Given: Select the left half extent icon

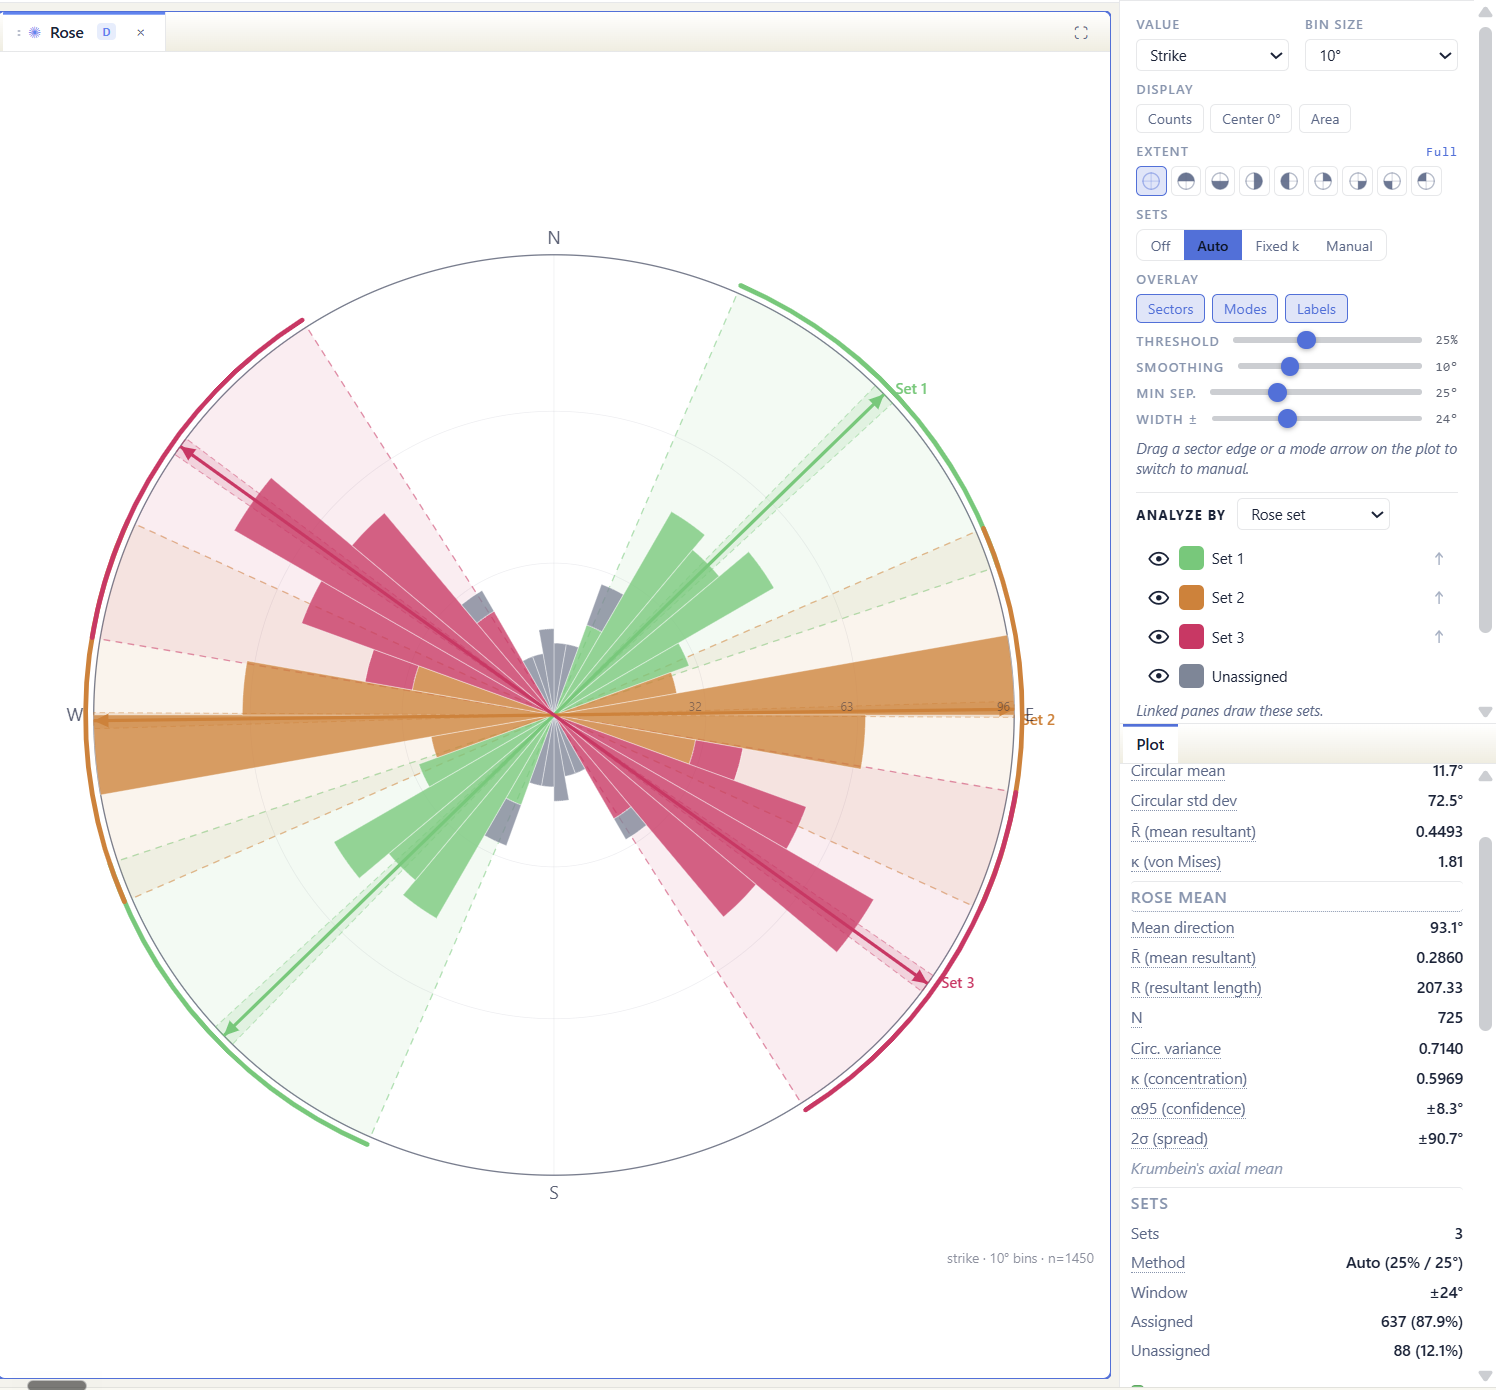Looking at the screenshot, I should click(x=1289, y=181).
